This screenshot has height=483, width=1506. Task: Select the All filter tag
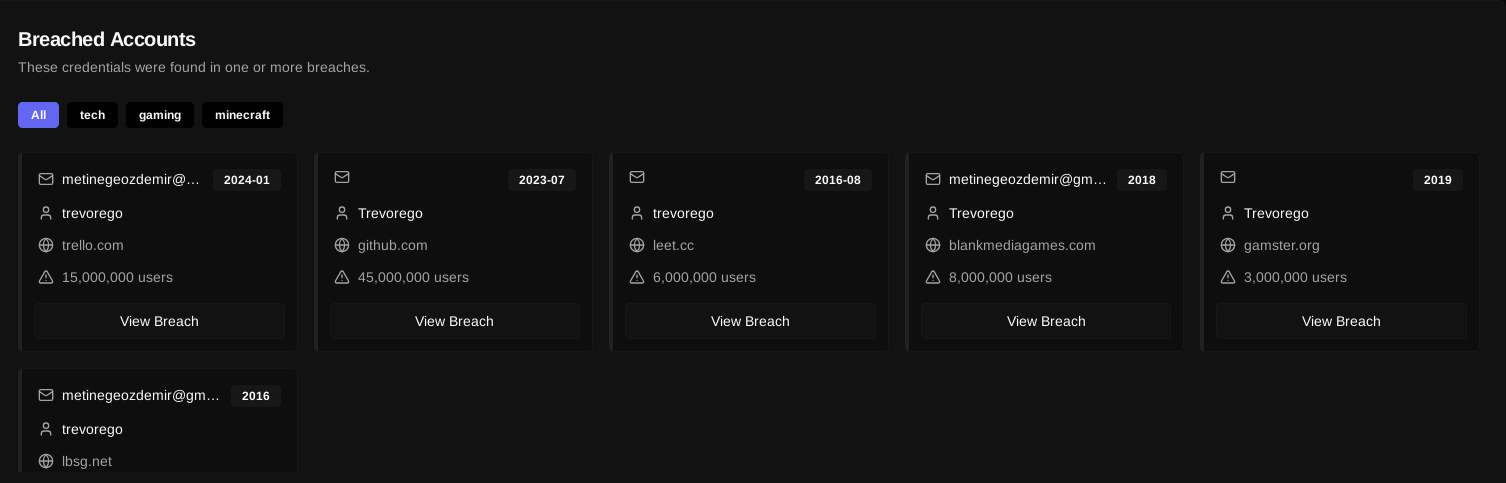38,115
